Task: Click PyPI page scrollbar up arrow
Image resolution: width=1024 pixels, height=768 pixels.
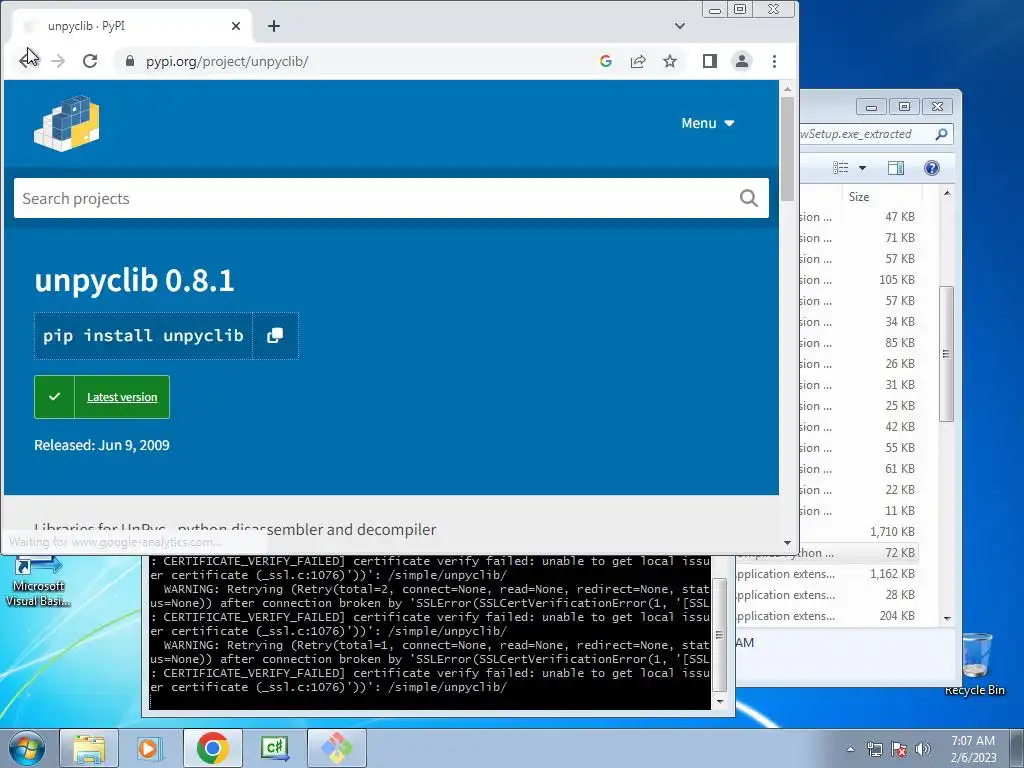Action: tap(788, 88)
